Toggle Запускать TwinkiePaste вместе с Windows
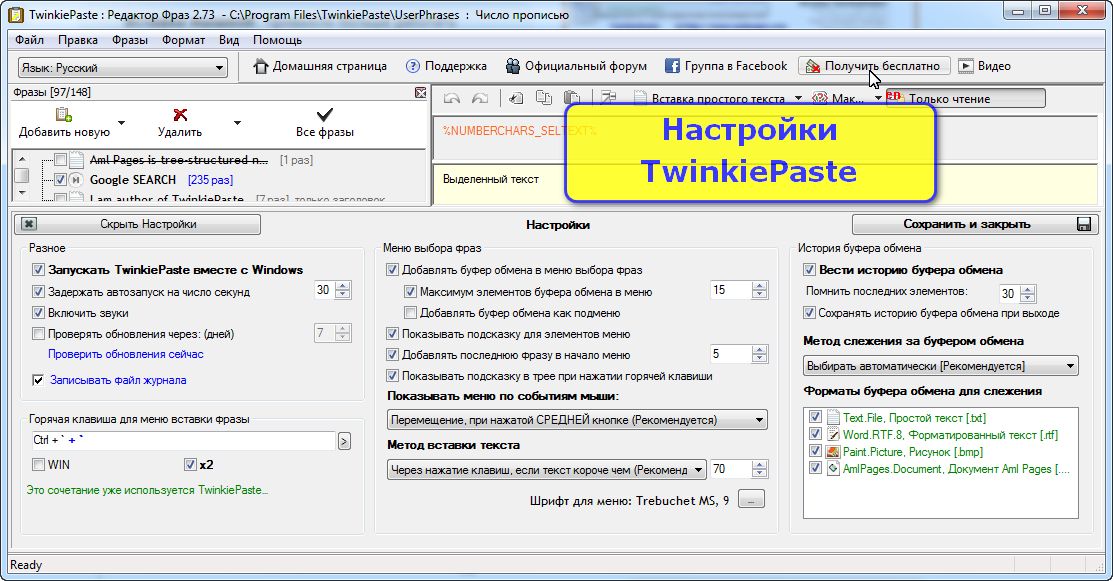 pyautogui.click(x=38, y=270)
